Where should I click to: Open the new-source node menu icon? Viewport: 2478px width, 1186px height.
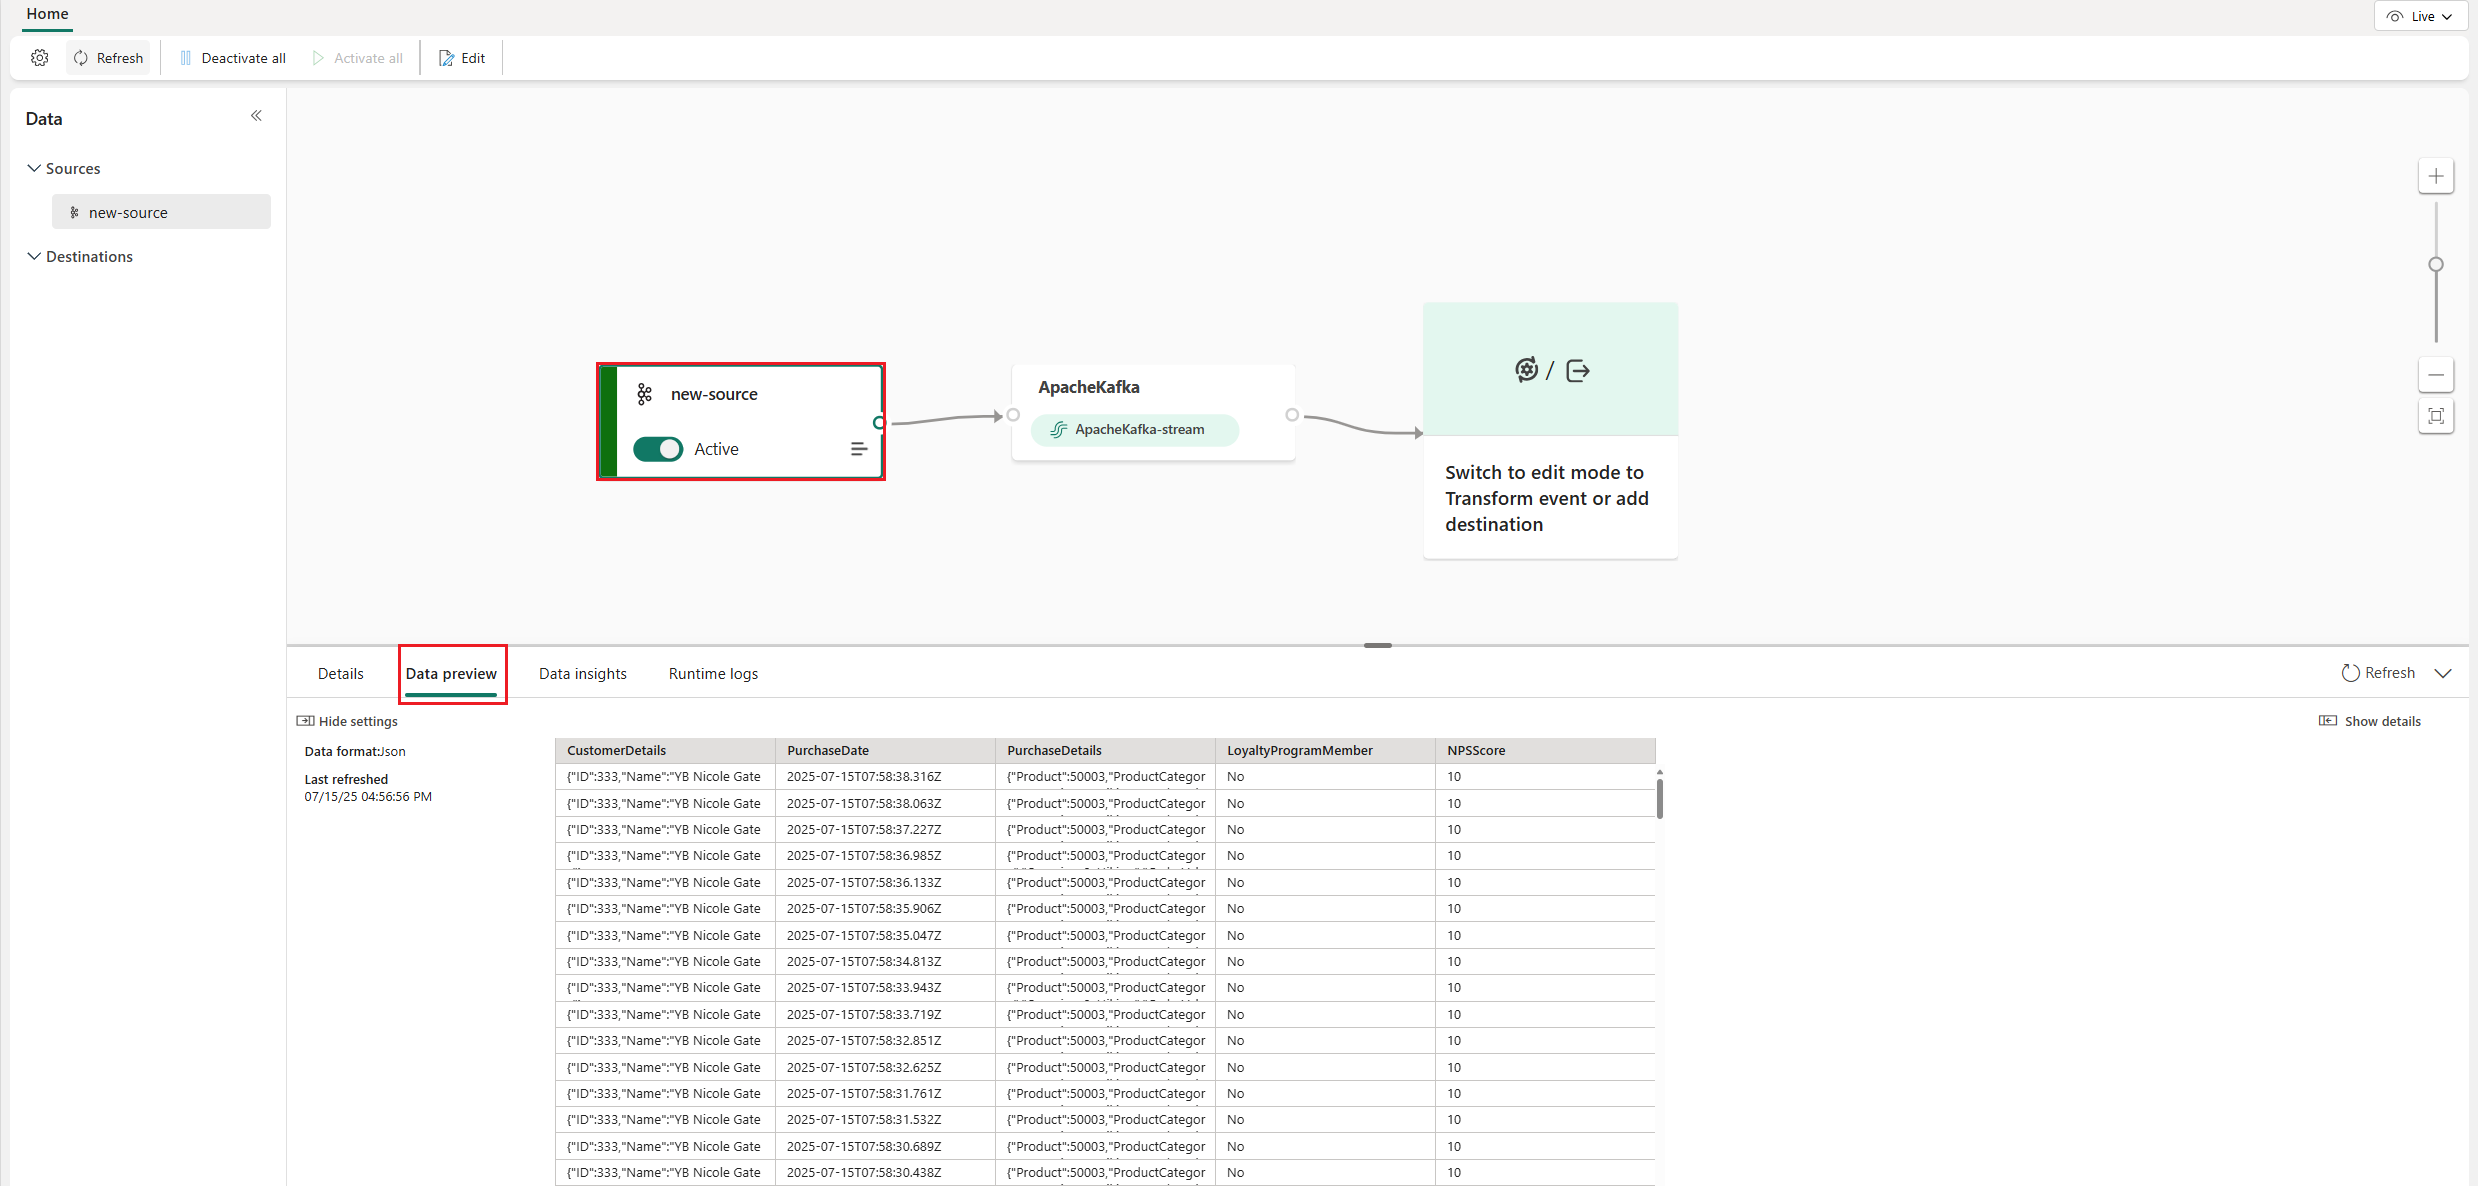click(858, 449)
